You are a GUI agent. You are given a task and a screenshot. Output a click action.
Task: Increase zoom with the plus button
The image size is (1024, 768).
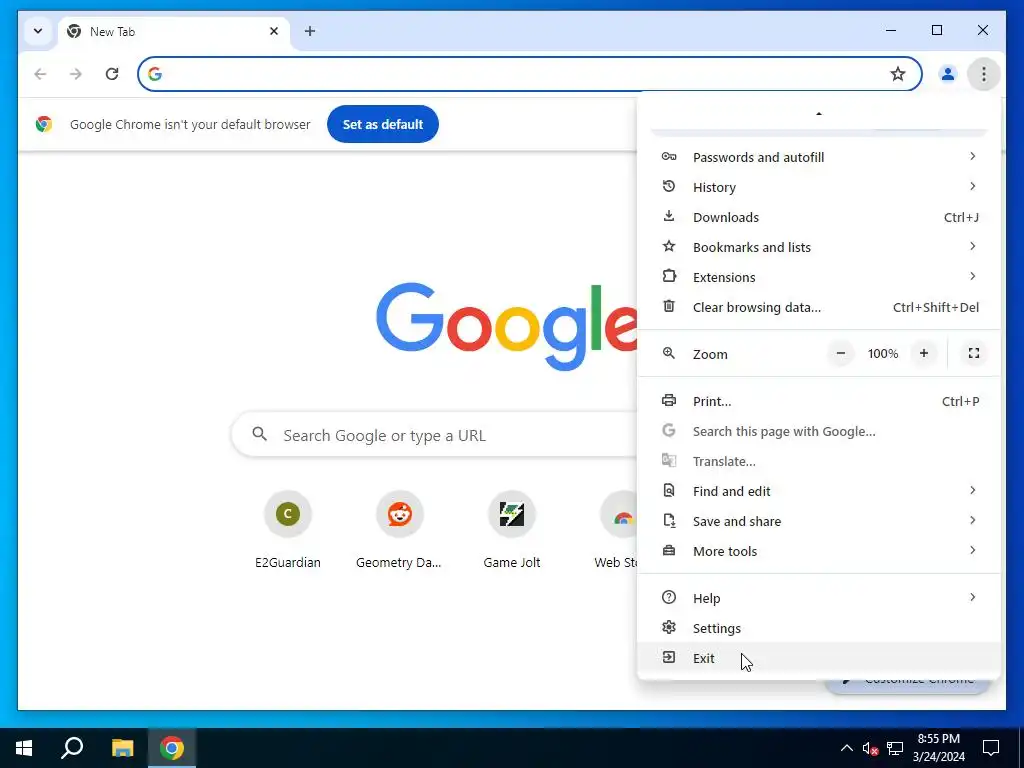923,353
